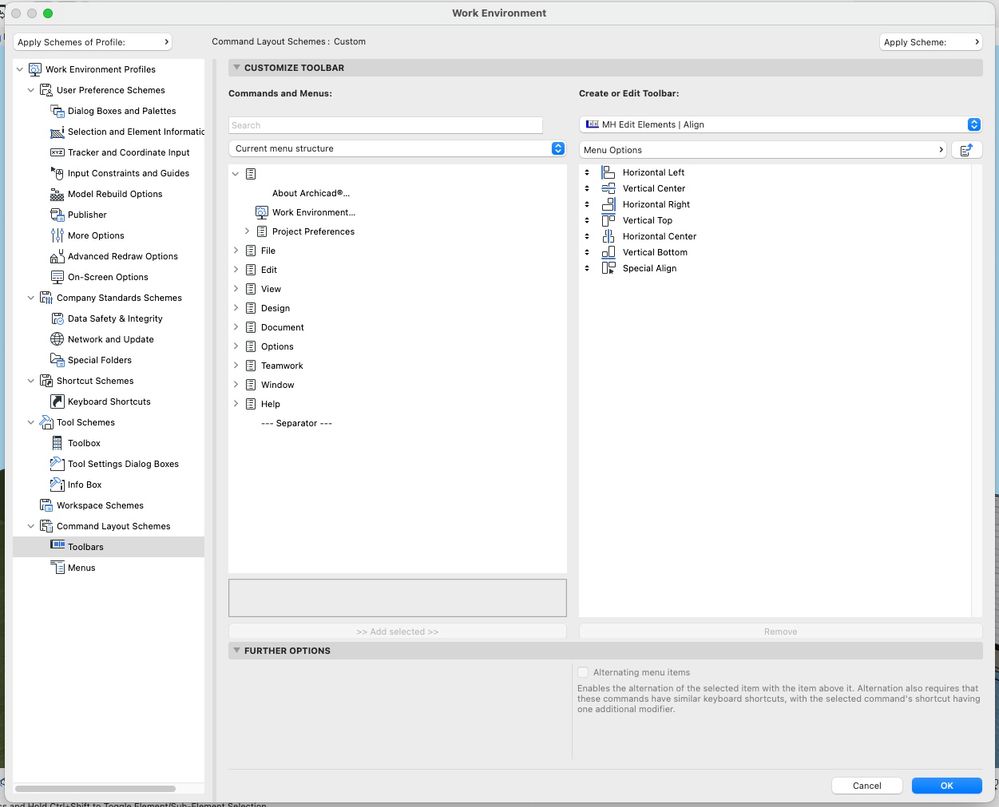The image size is (999, 807).
Task: Click the Input Constraints and Guides icon
Action: click(x=57, y=173)
